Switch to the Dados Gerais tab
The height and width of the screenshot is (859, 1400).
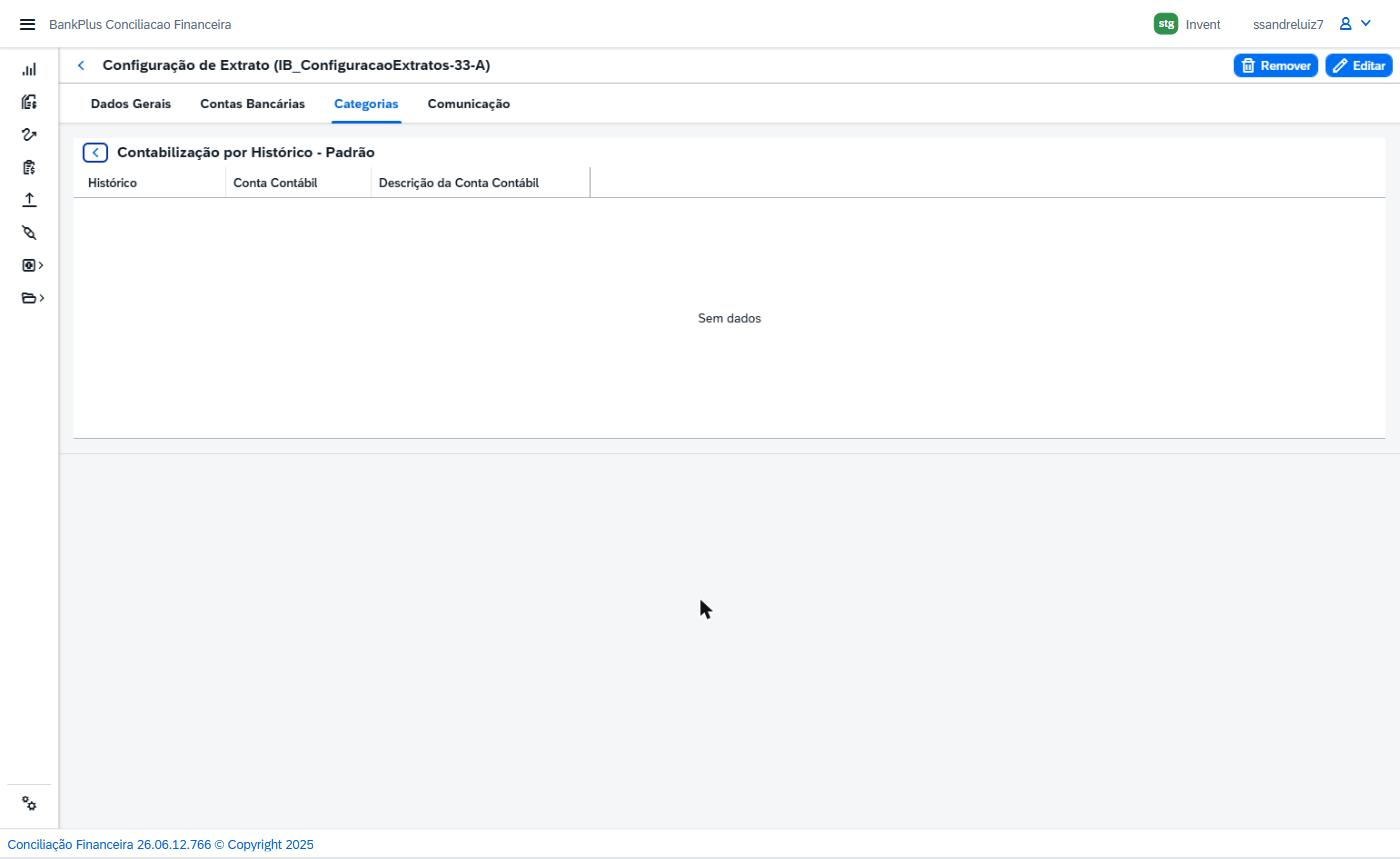pos(131,104)
